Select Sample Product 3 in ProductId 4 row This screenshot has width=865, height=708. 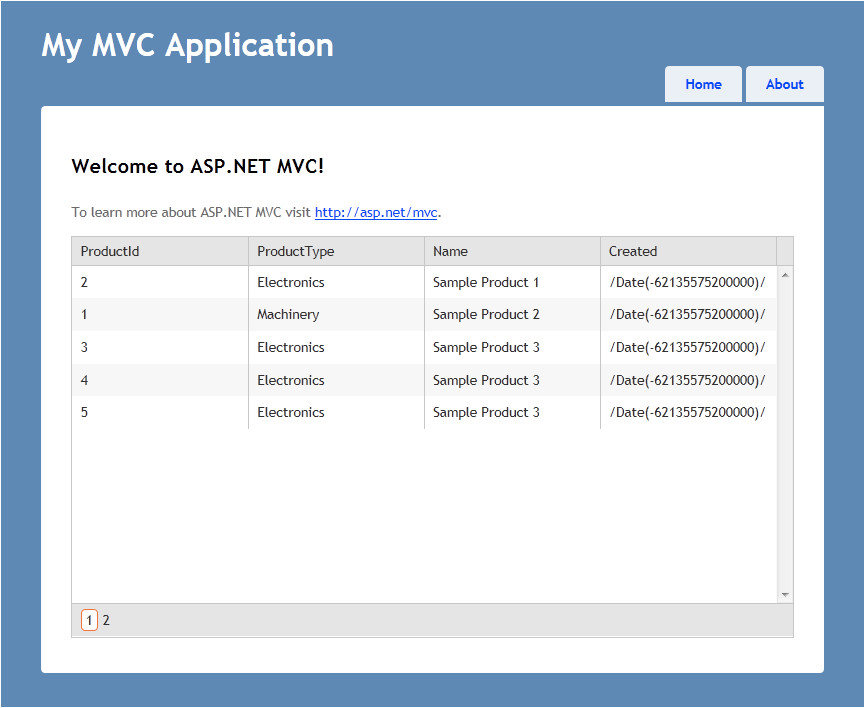[x=512, y=380]
